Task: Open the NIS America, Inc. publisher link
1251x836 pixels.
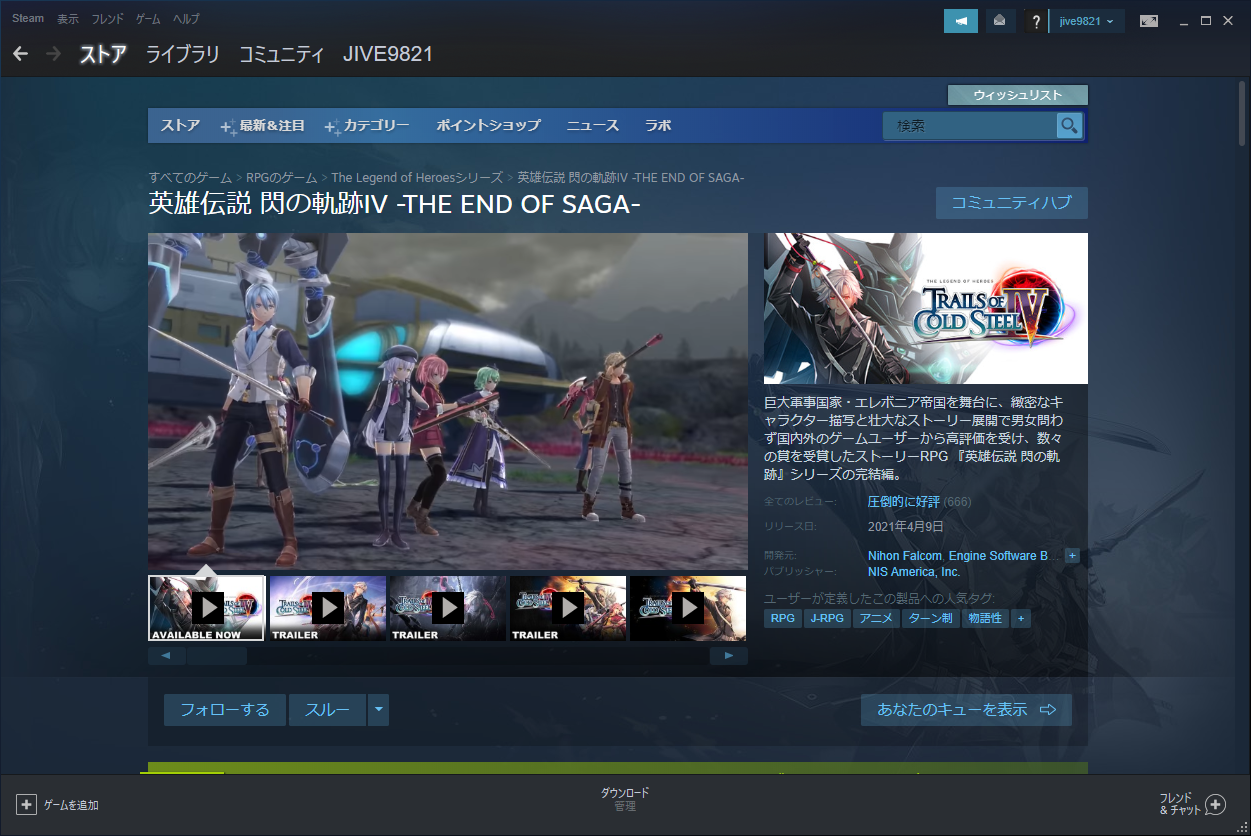Action: click(x=914, y=572)
